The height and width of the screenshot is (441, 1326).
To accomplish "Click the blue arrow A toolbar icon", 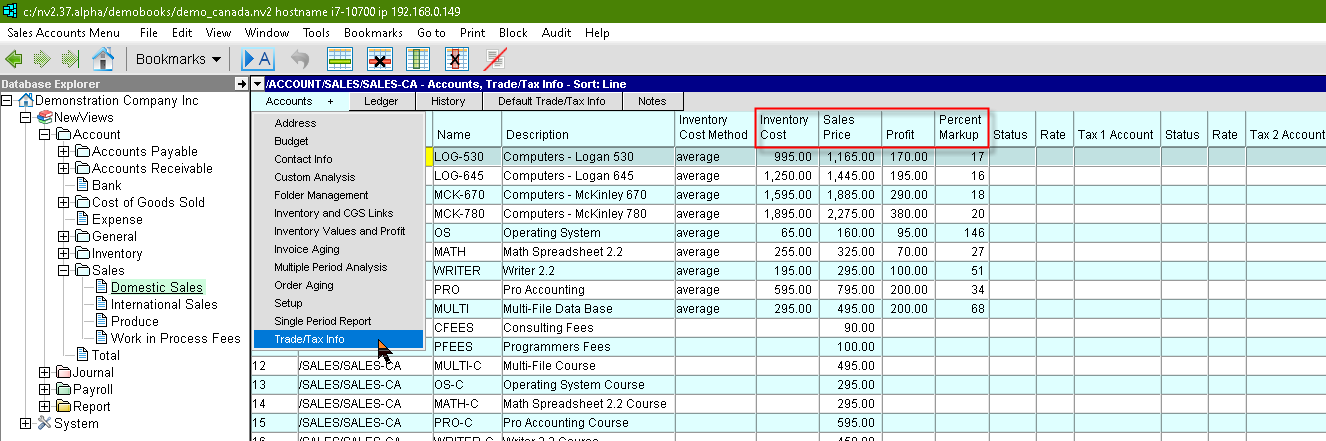I will pos(257,59).
